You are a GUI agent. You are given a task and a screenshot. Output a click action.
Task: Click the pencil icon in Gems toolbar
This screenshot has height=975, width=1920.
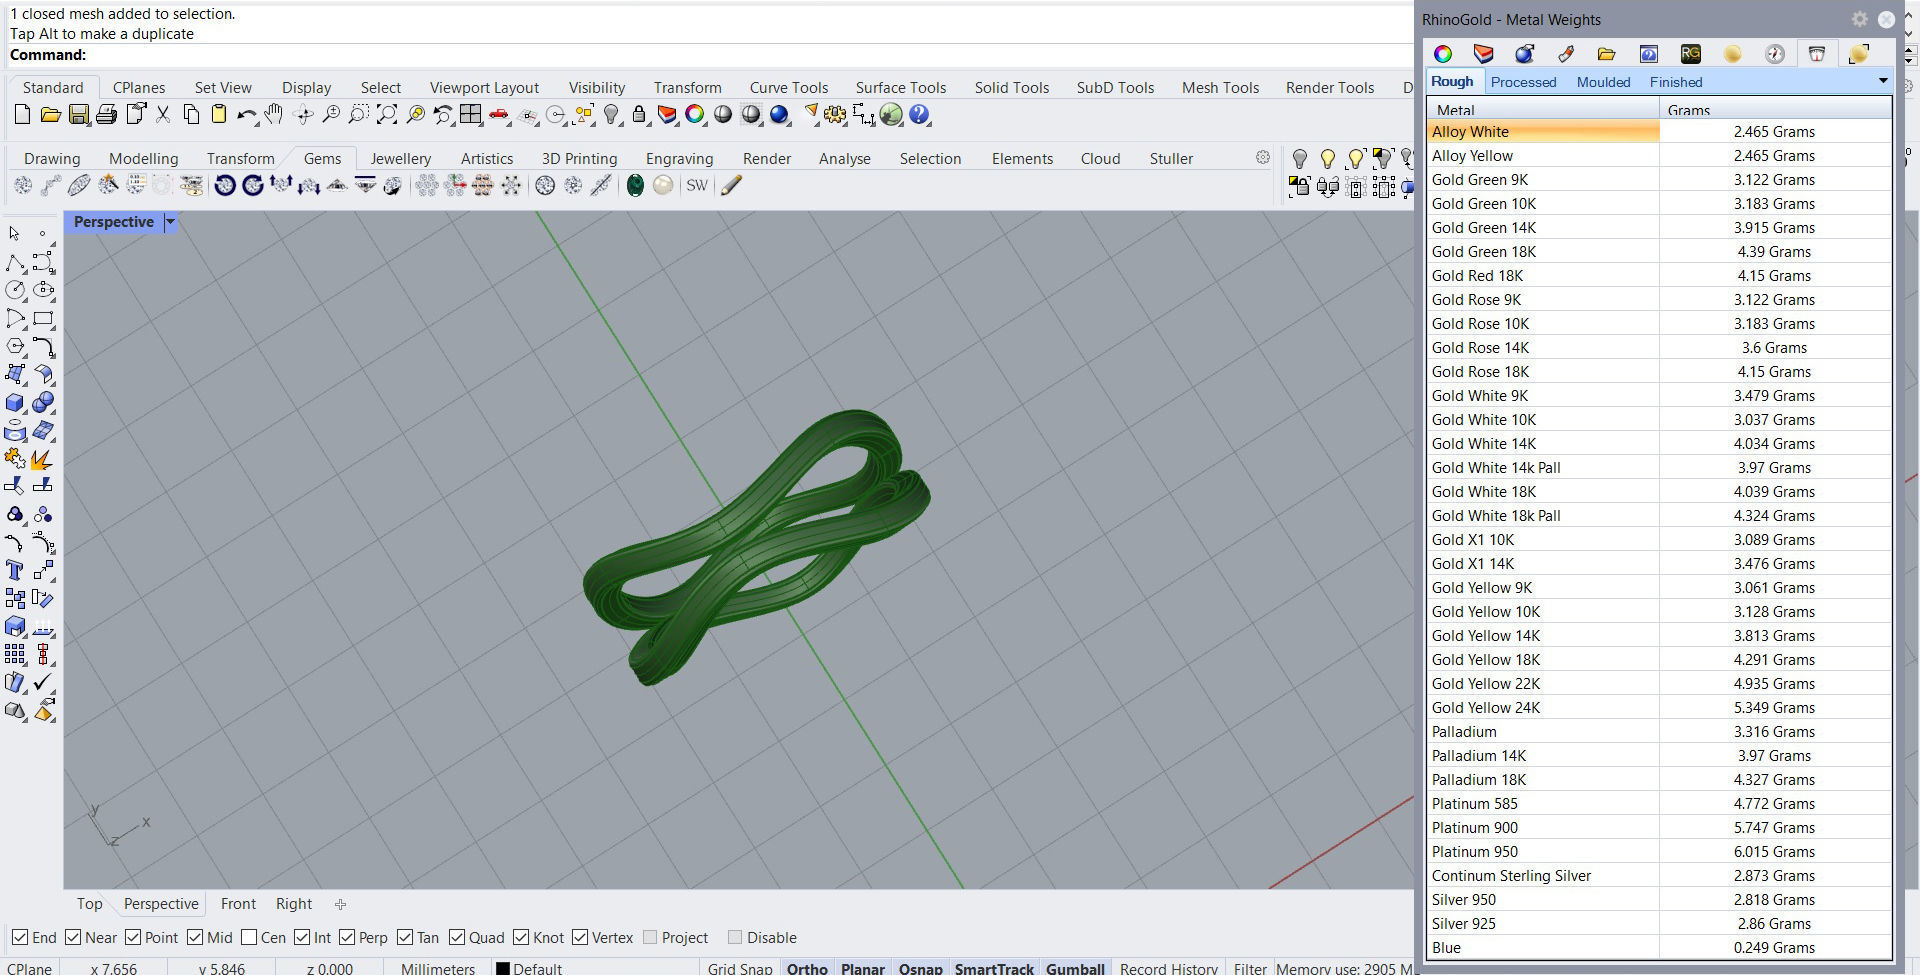(x=731, y=185)
